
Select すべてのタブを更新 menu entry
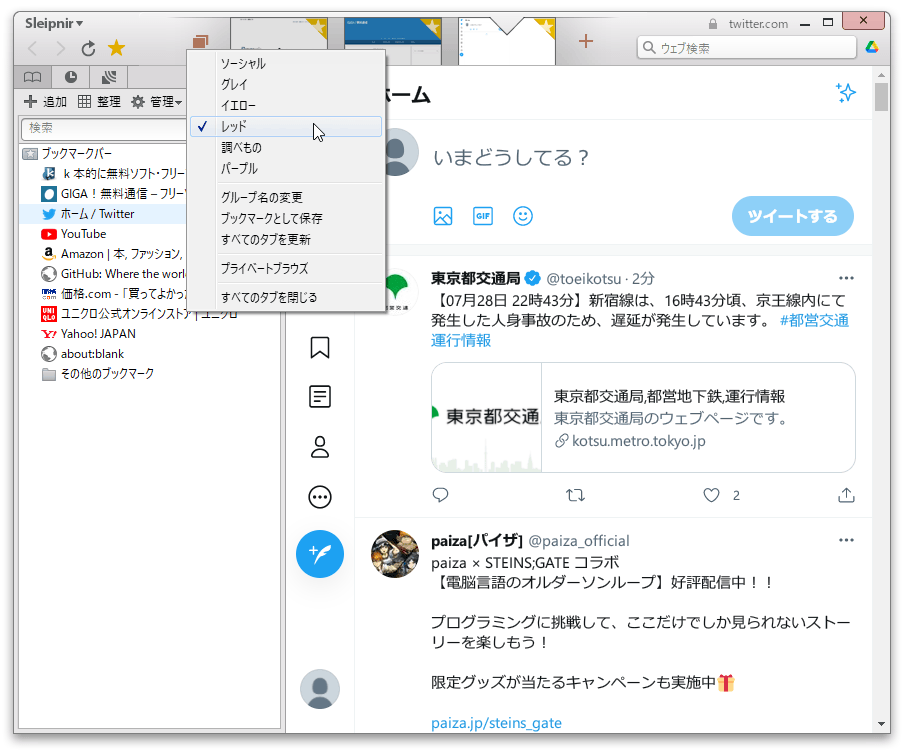pyautogui.click(x=286, y=239)
